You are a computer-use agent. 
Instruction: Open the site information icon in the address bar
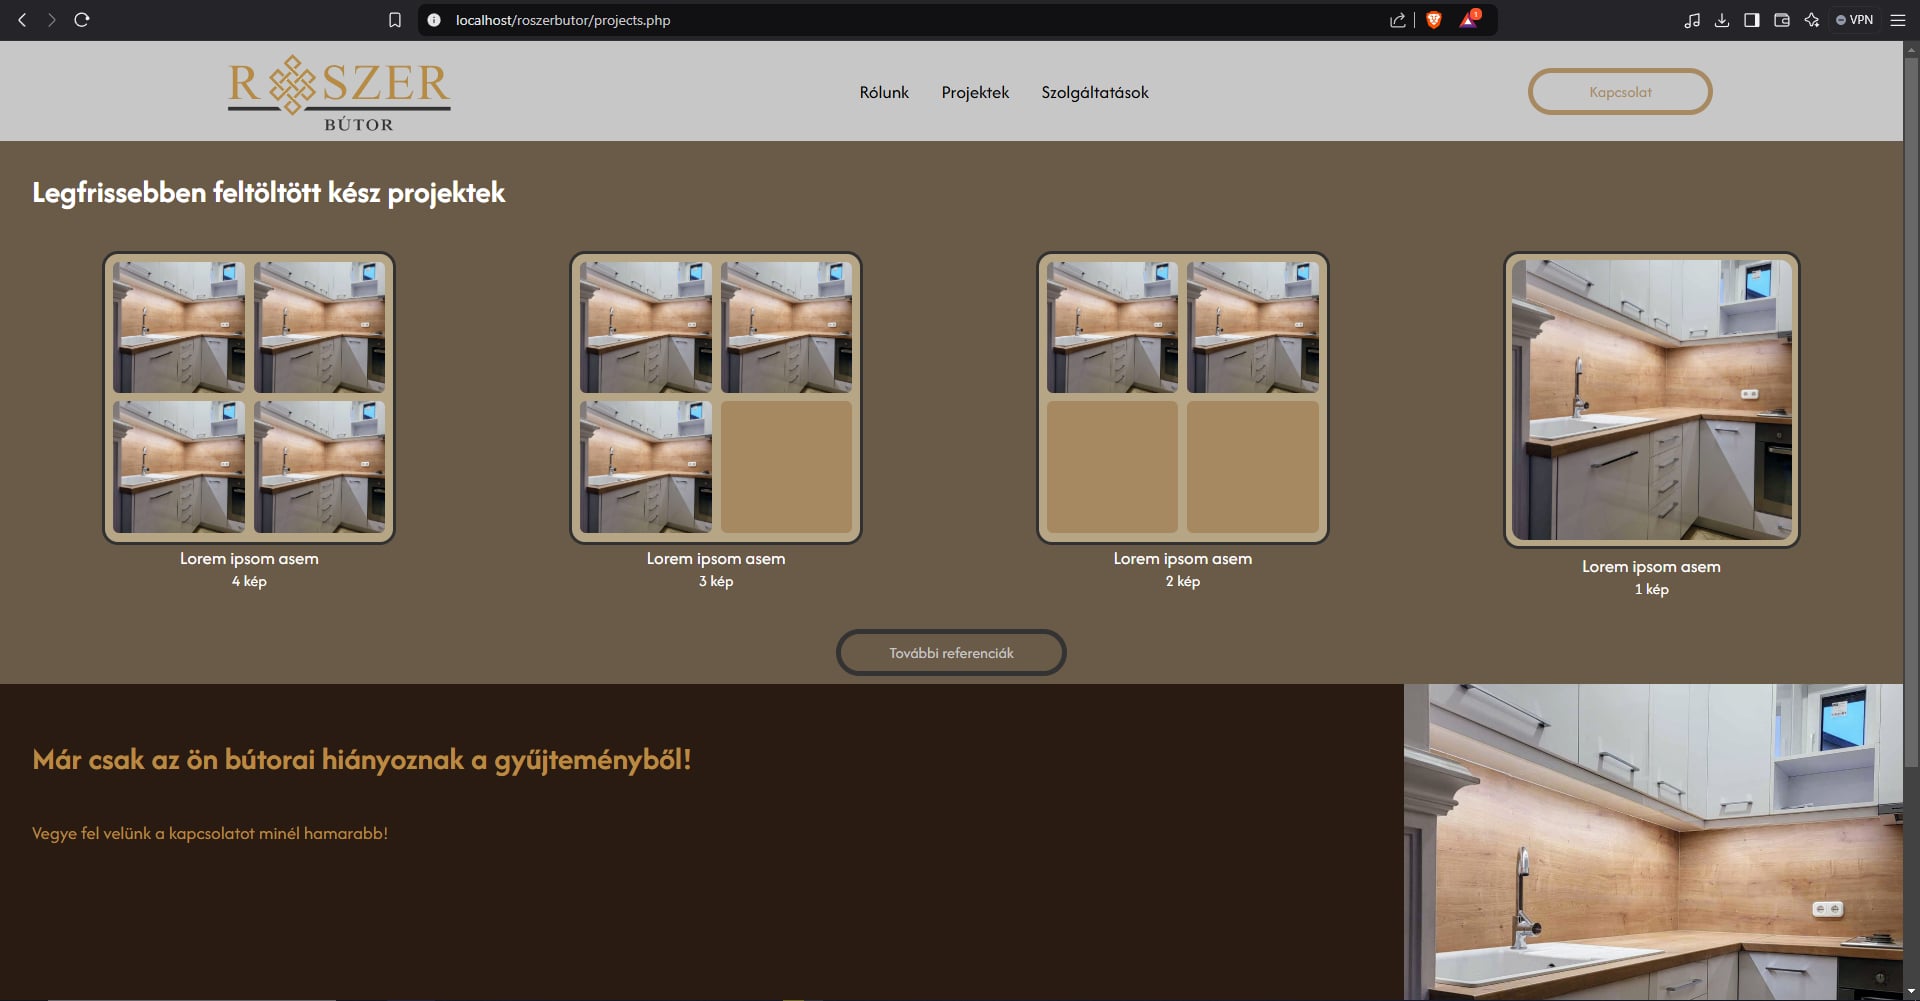[x=434, y=20]
